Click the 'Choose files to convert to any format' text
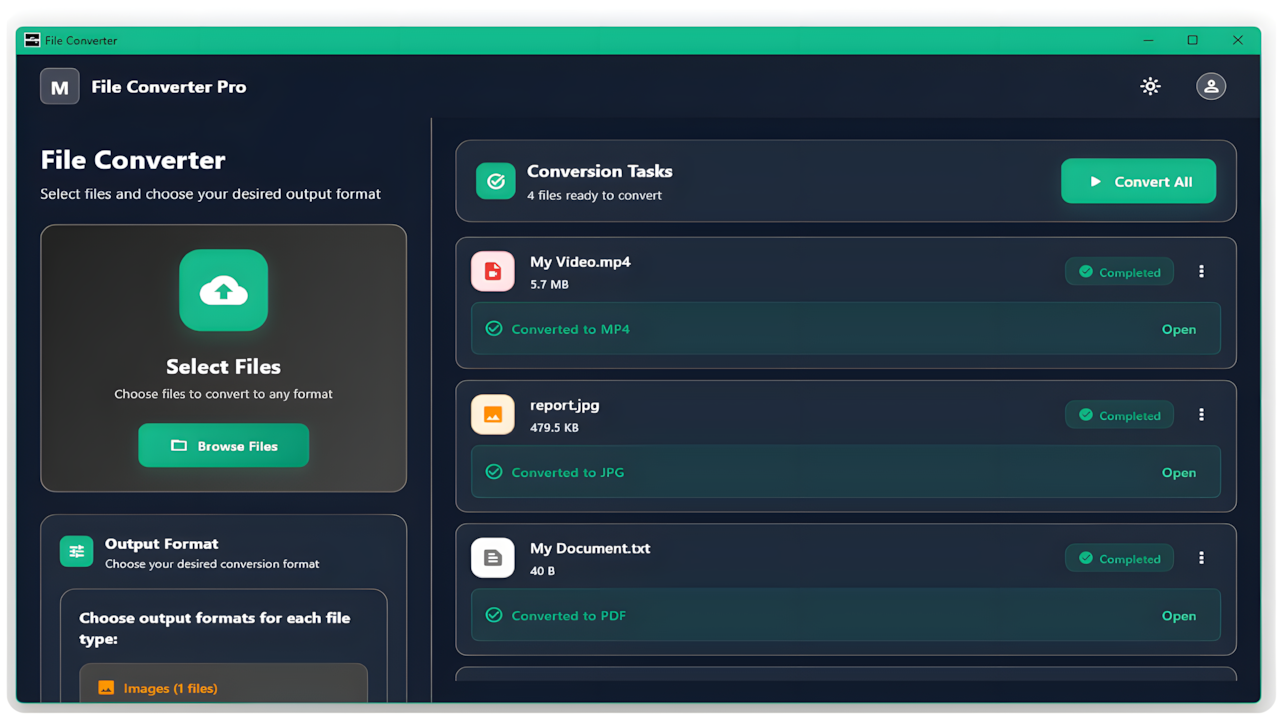 pyautogui.click(x=223, y=394)
